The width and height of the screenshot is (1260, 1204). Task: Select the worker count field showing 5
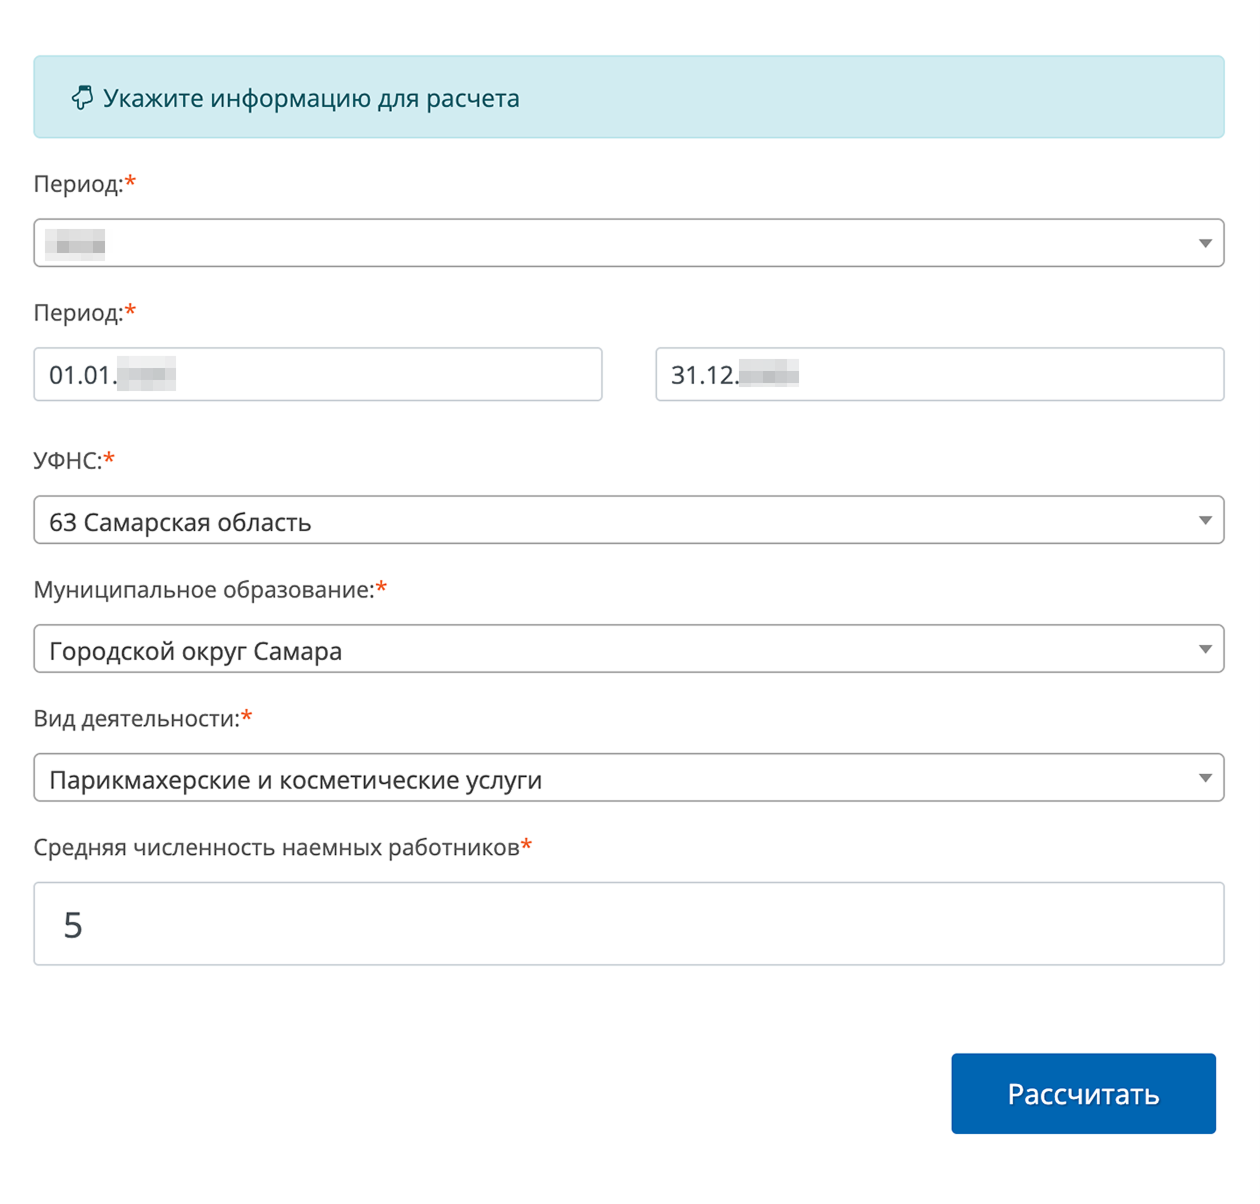pos(630,923)
